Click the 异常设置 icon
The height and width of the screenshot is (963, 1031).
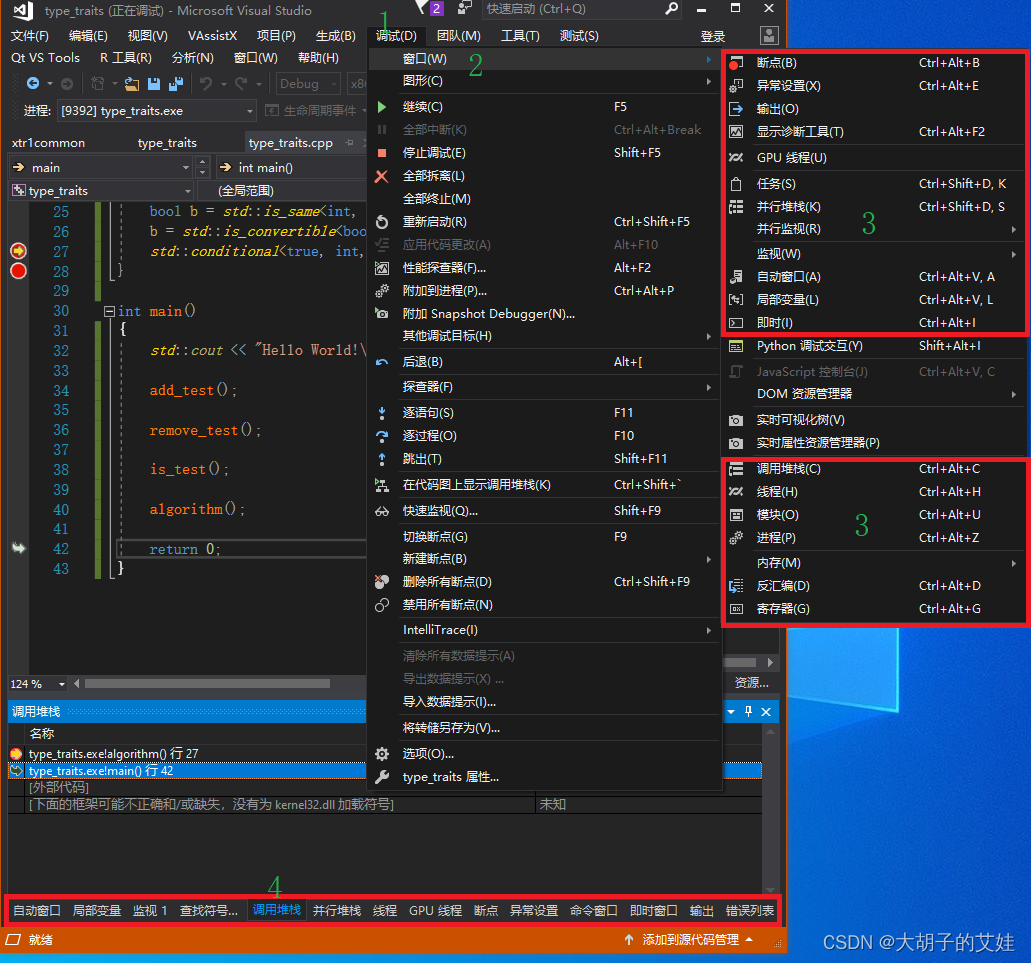(x=736, y=86)
